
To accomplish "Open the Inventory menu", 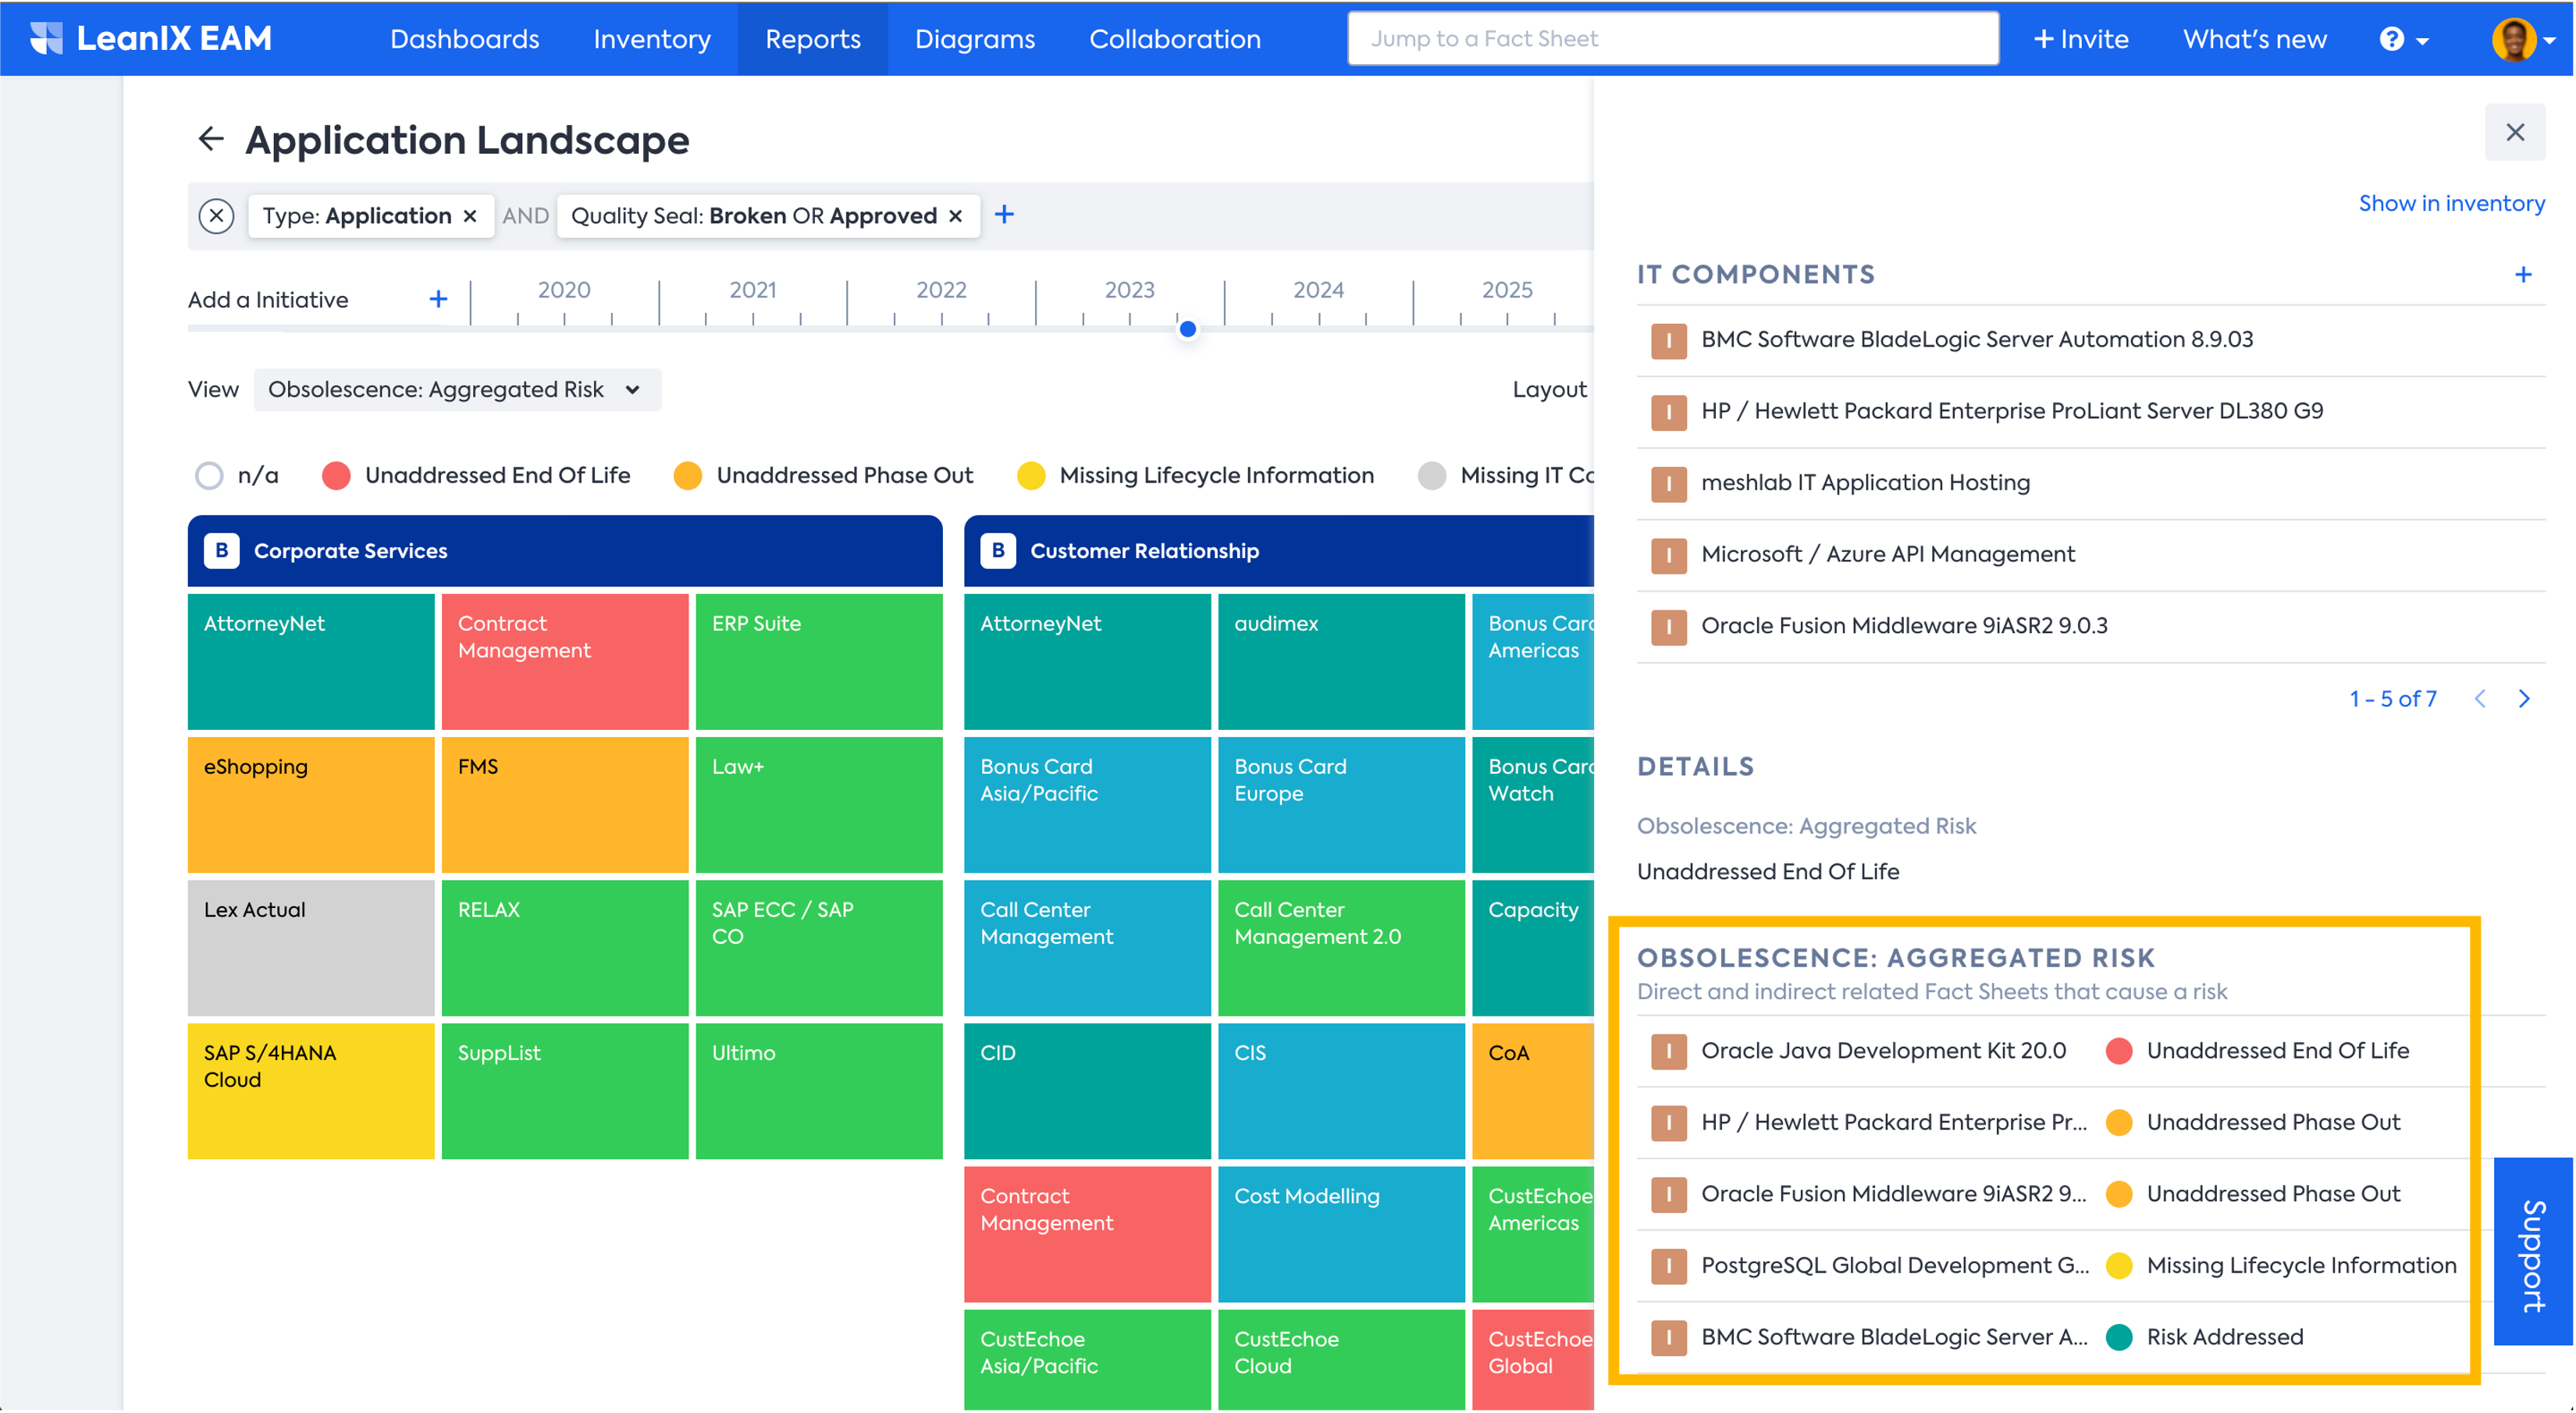I will click(651, 39).
